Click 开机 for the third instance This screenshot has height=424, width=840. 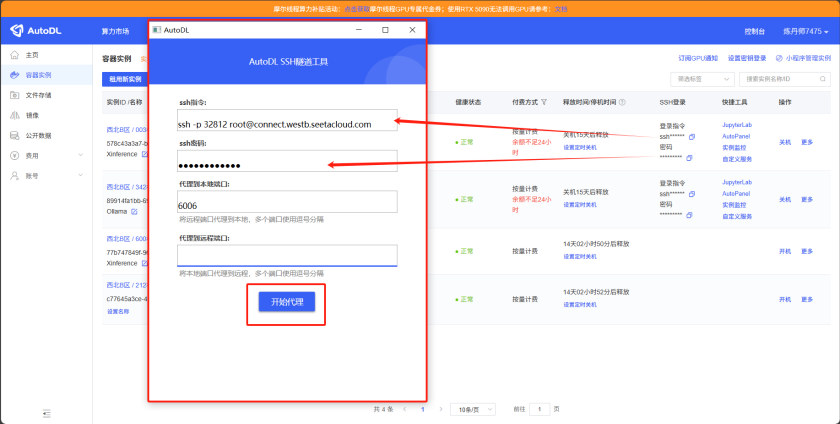pyautogui.click(x=785, y=251)
